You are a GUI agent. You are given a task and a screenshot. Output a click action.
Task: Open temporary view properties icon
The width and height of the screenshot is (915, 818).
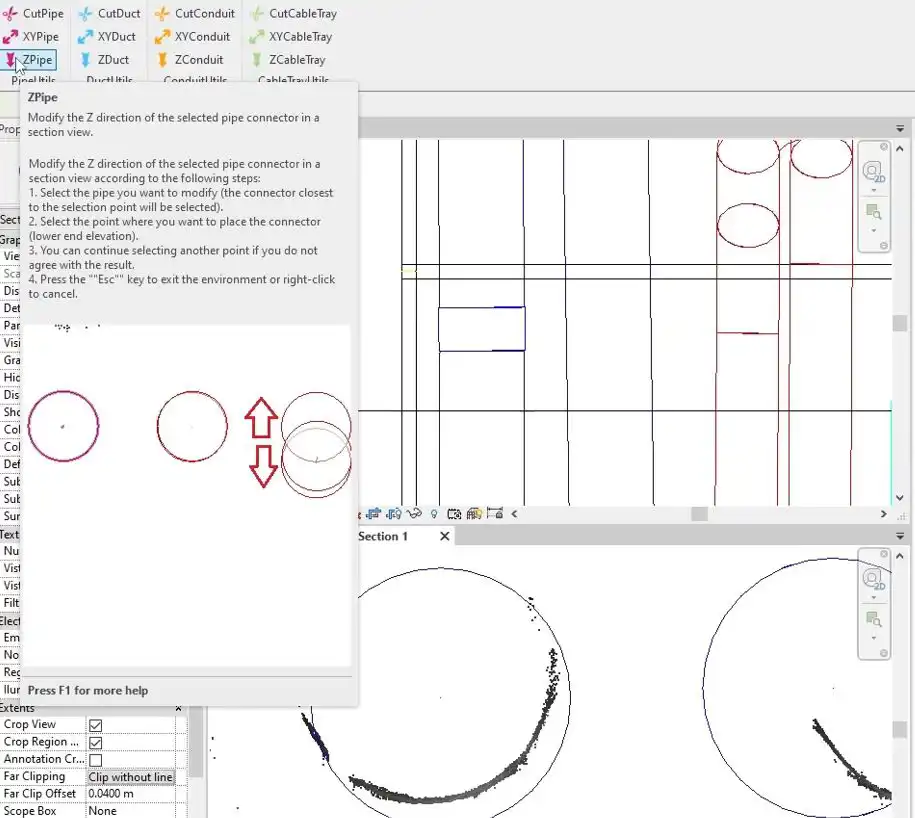pos(454,514)
